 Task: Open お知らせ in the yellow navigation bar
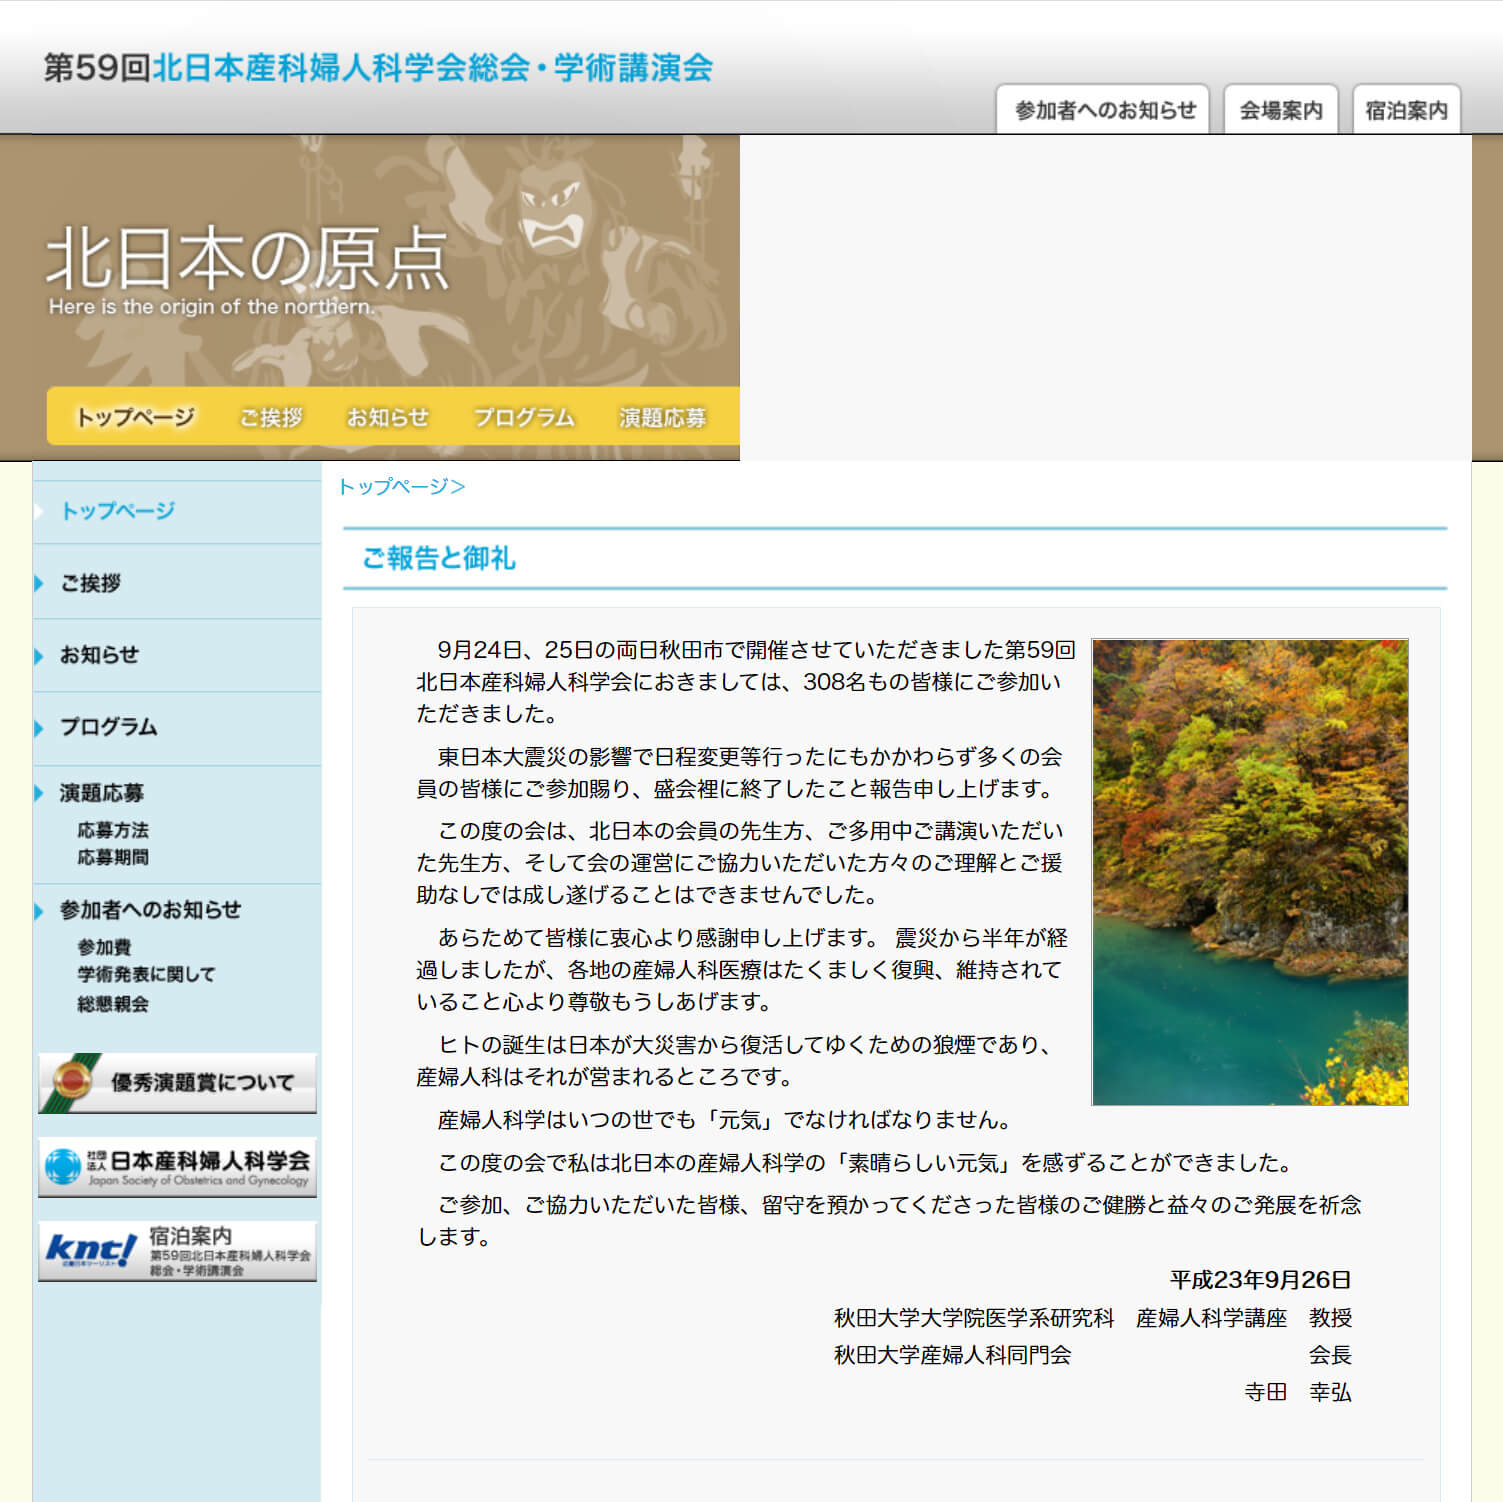coord(387,417)
